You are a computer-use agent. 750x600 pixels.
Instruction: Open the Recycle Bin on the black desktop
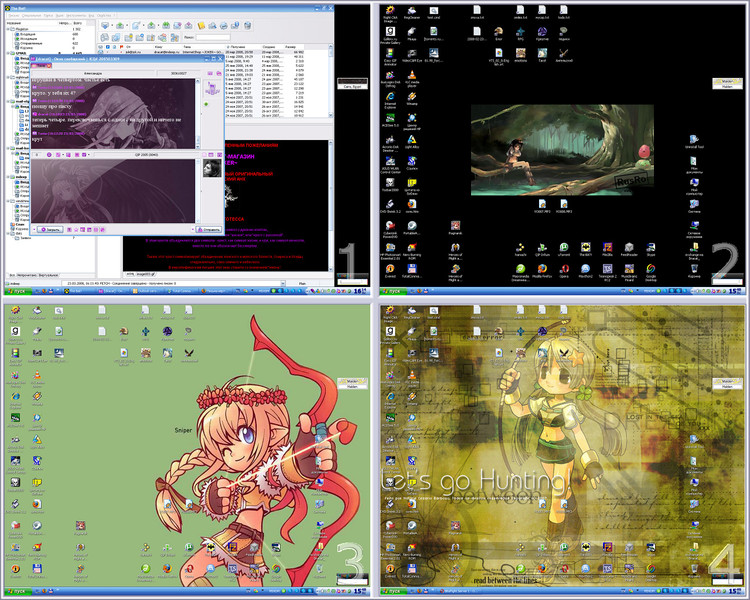pyautogui.click(x=695, y=270)
